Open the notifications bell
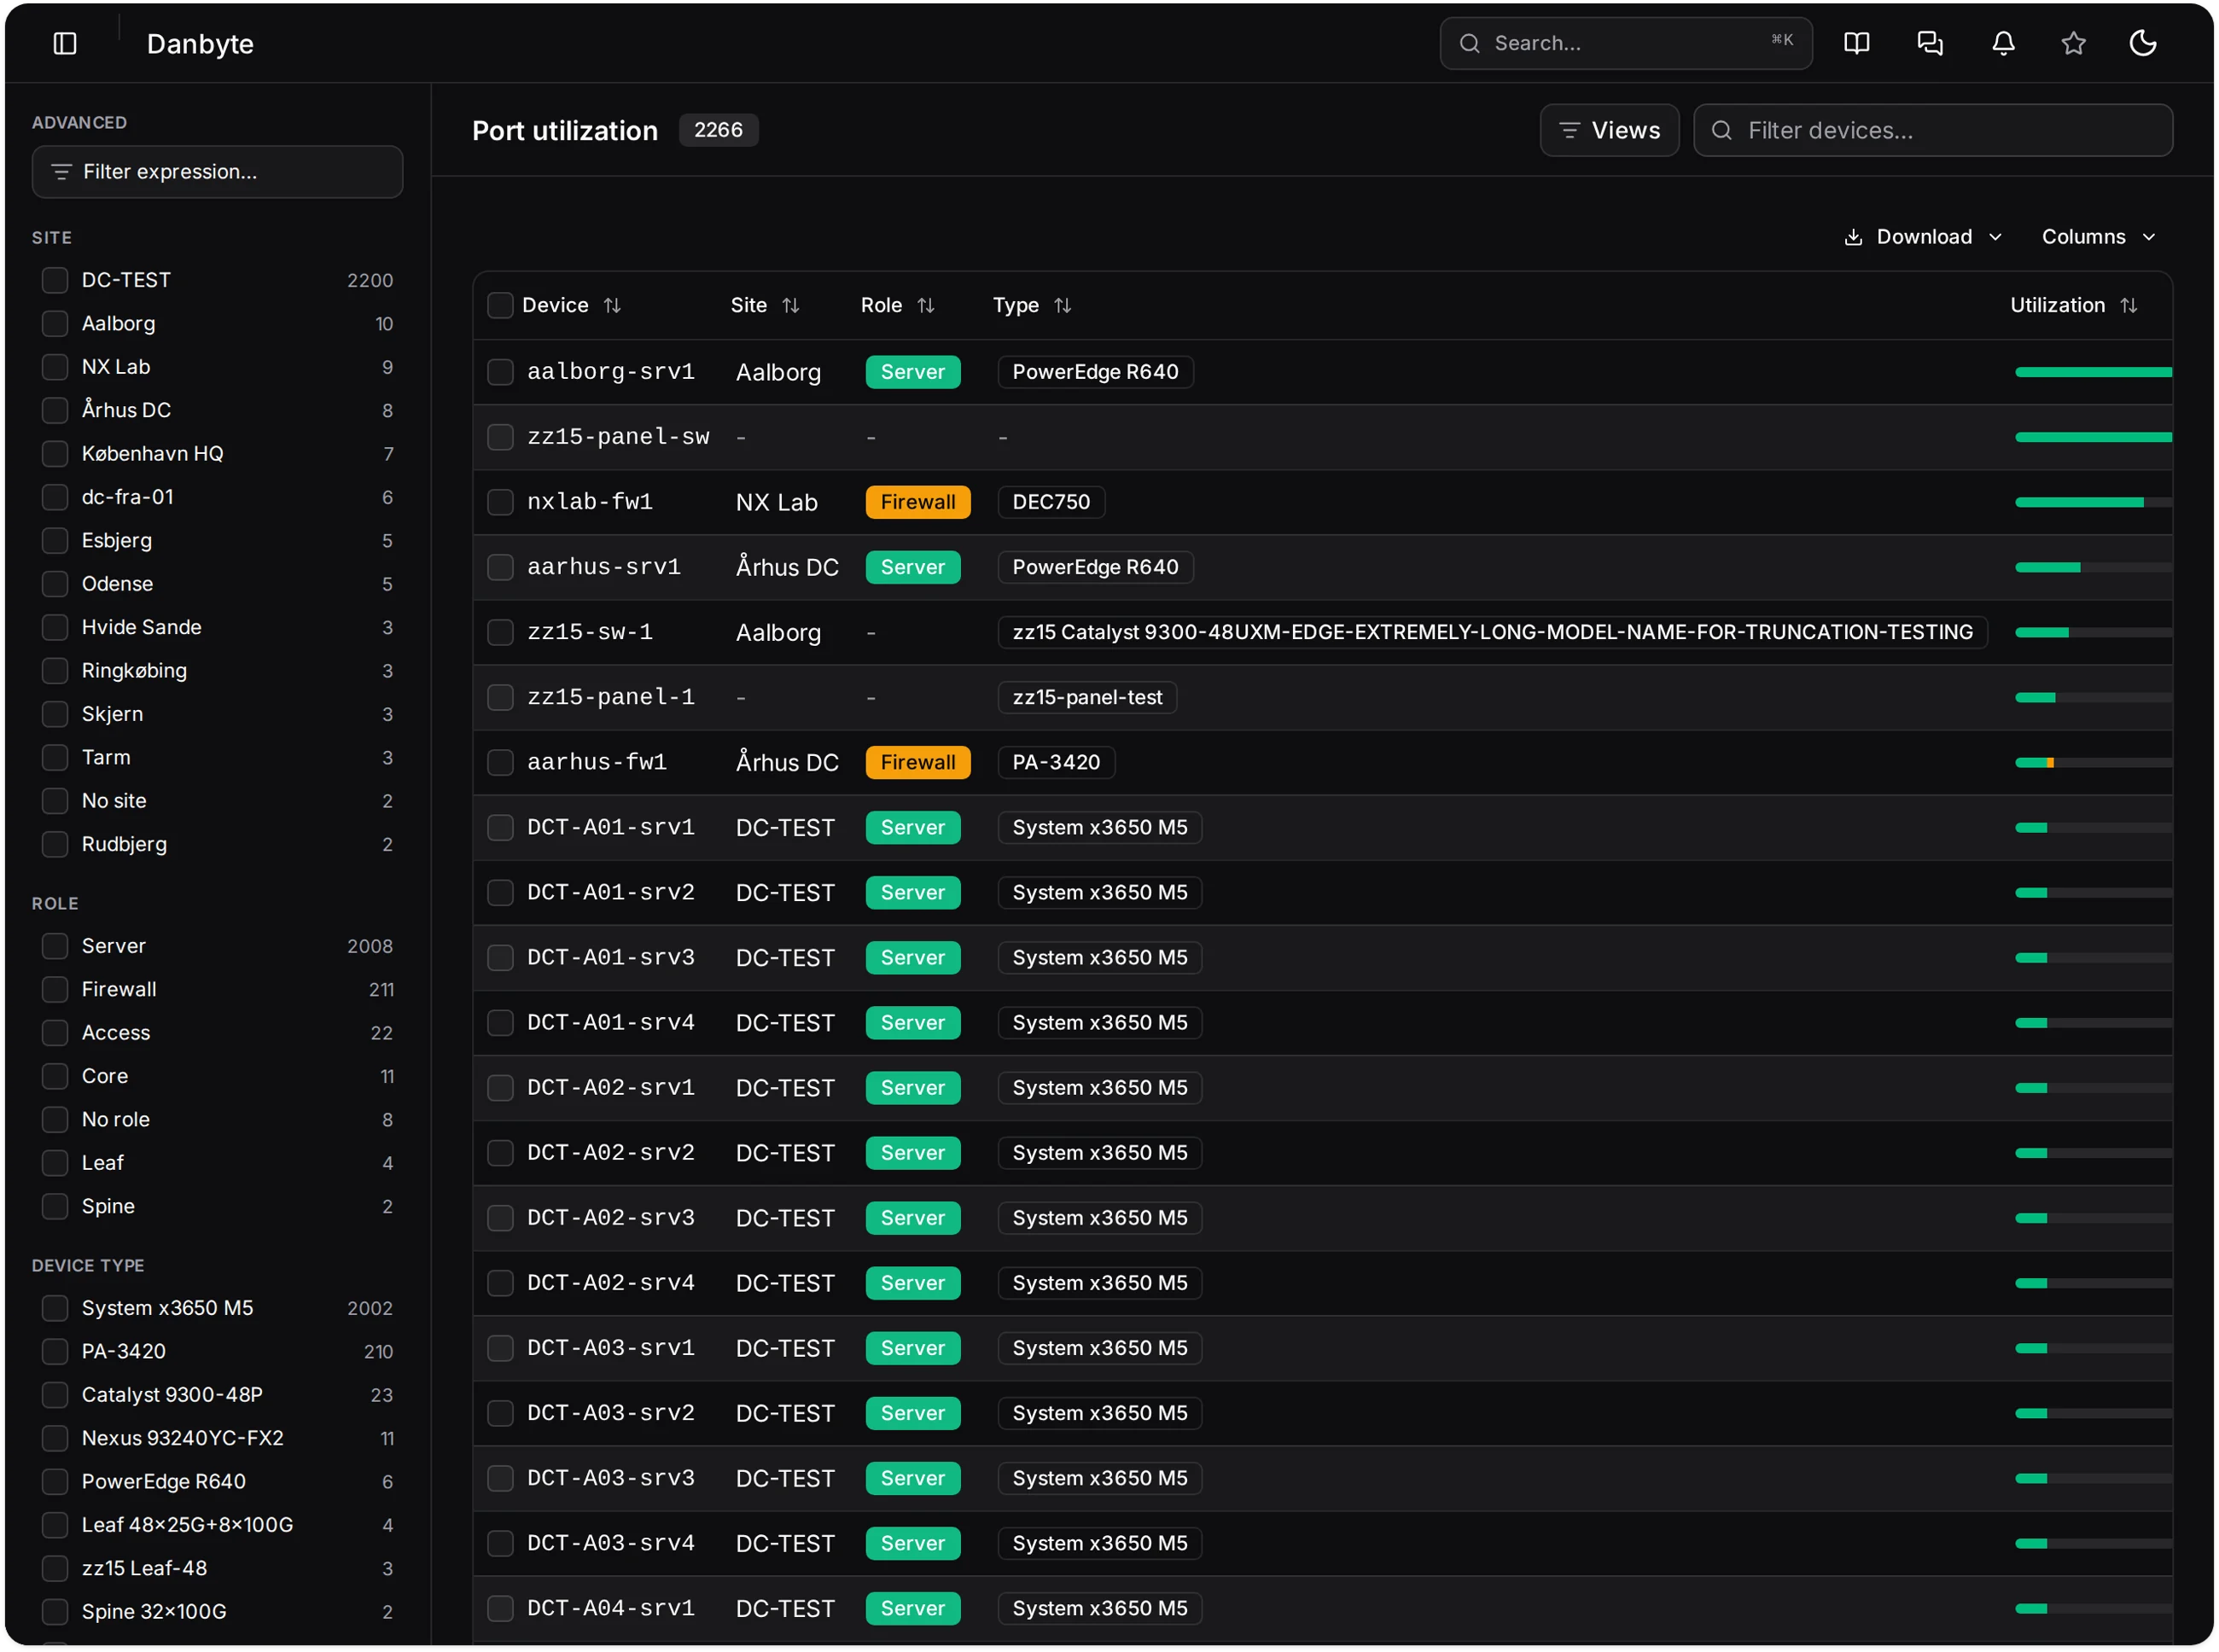 pos(2003,43)
